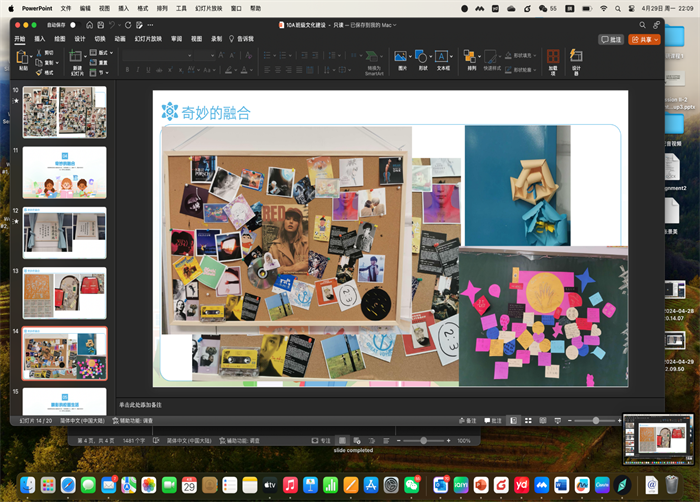Adjust the PowerPoint zoom slider
Viewport: 700px width, 502px height.
[x=596, y=421]
